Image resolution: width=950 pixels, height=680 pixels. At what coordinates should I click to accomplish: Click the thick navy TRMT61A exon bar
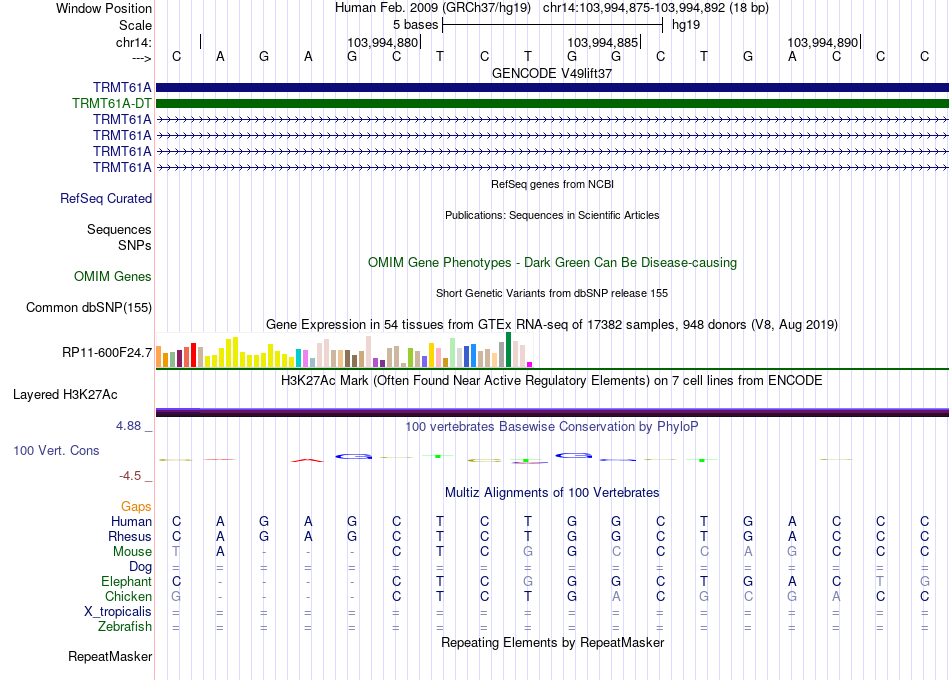552,87
